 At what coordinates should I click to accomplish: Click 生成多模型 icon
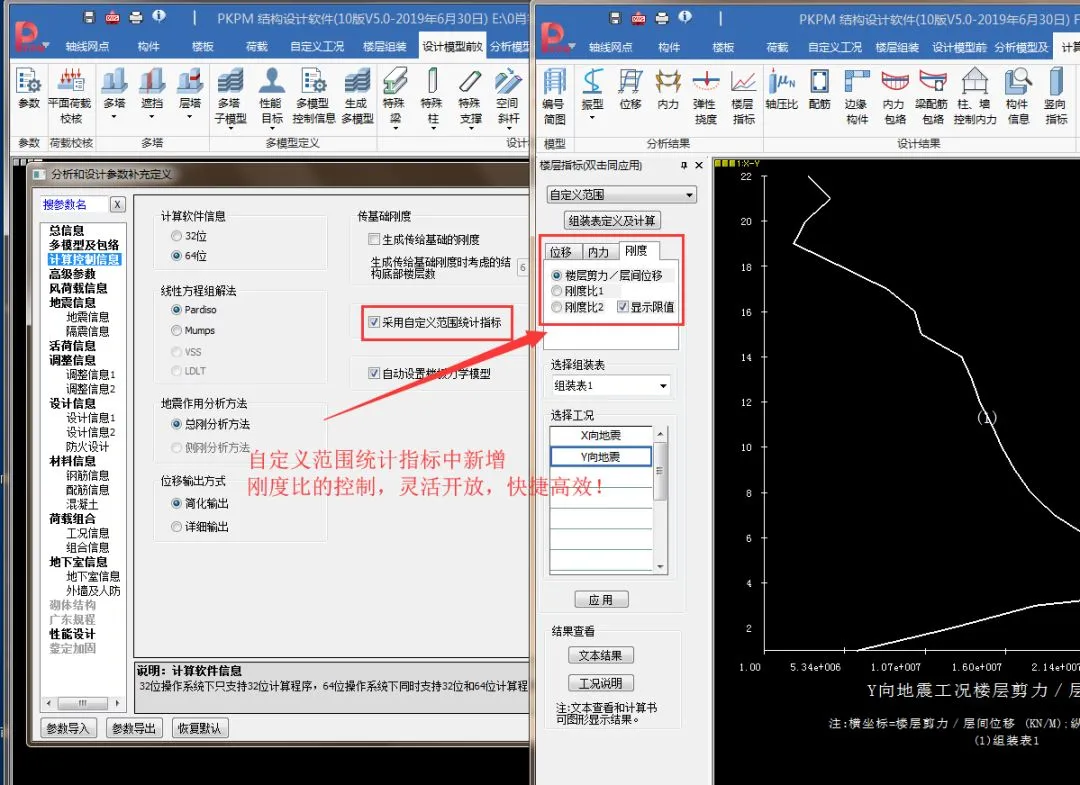click(x=357, y=95)
